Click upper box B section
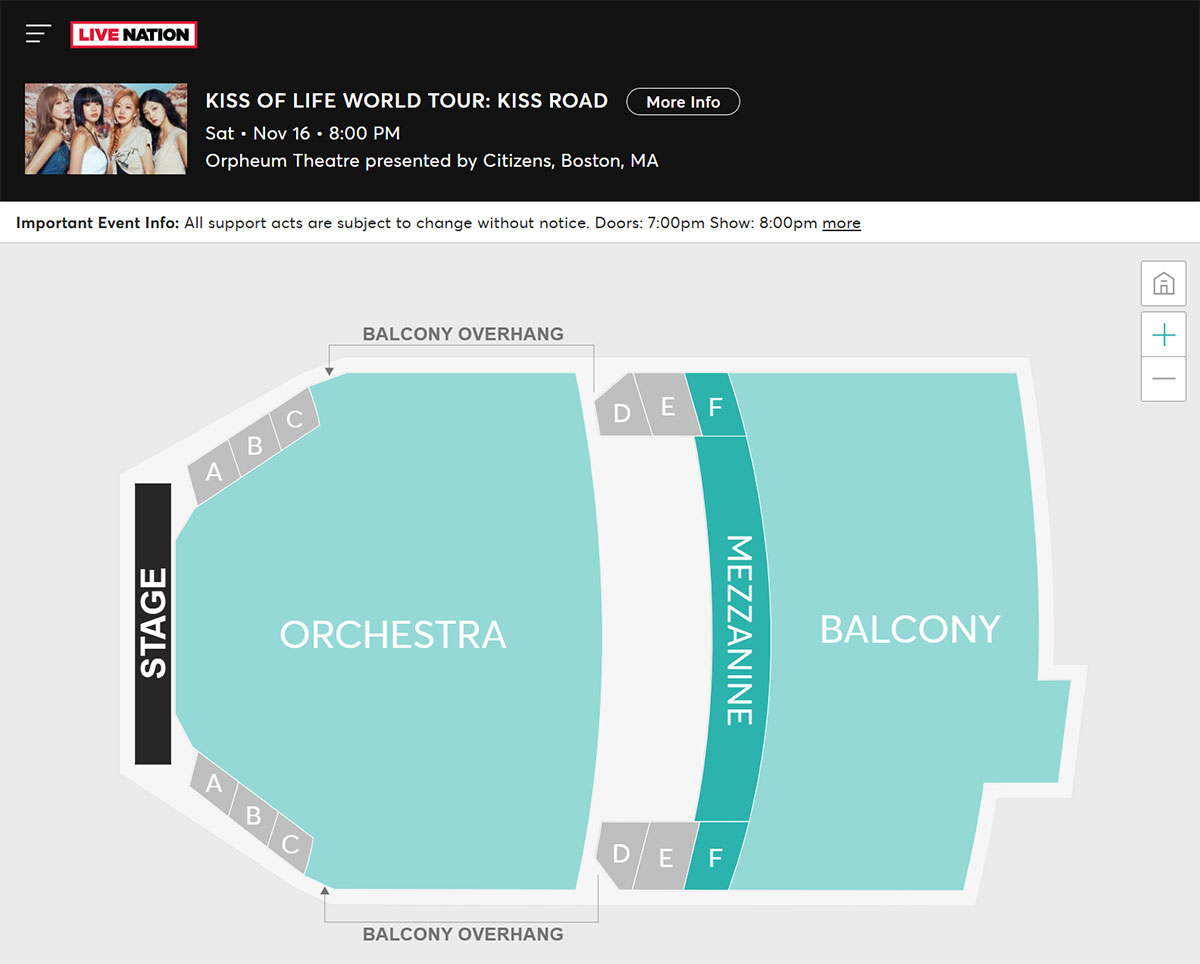This screenshot has width=1200, height=964. 255,445
